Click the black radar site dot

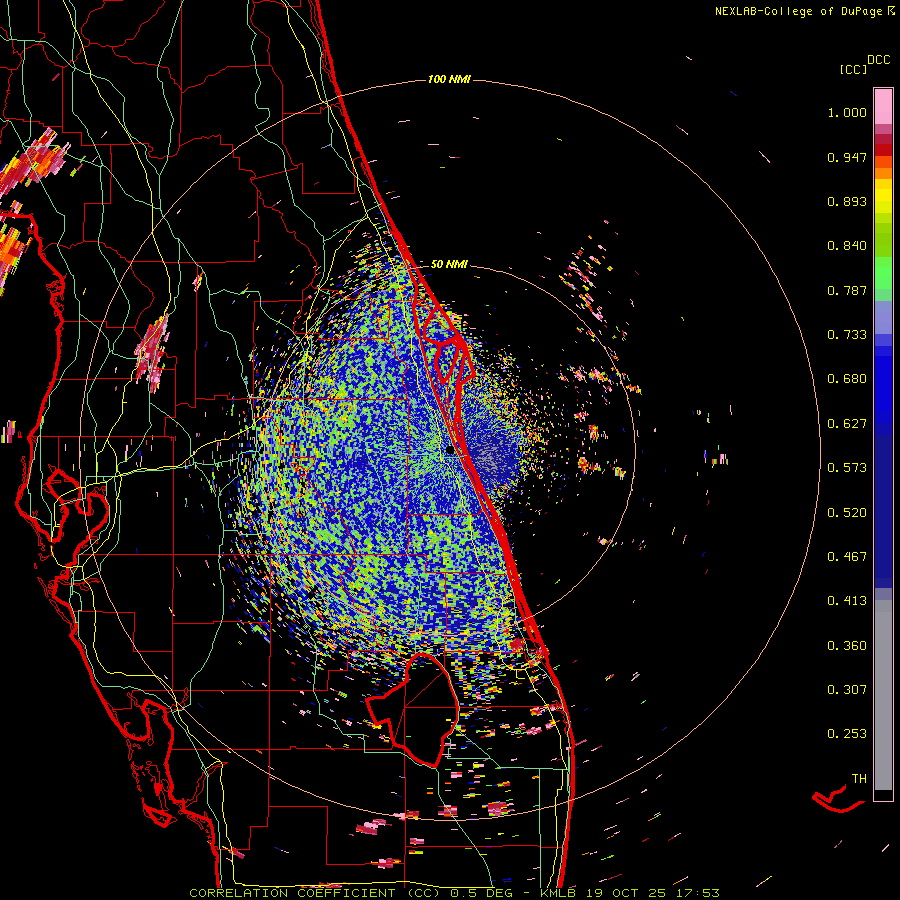[x=450, y=451]
